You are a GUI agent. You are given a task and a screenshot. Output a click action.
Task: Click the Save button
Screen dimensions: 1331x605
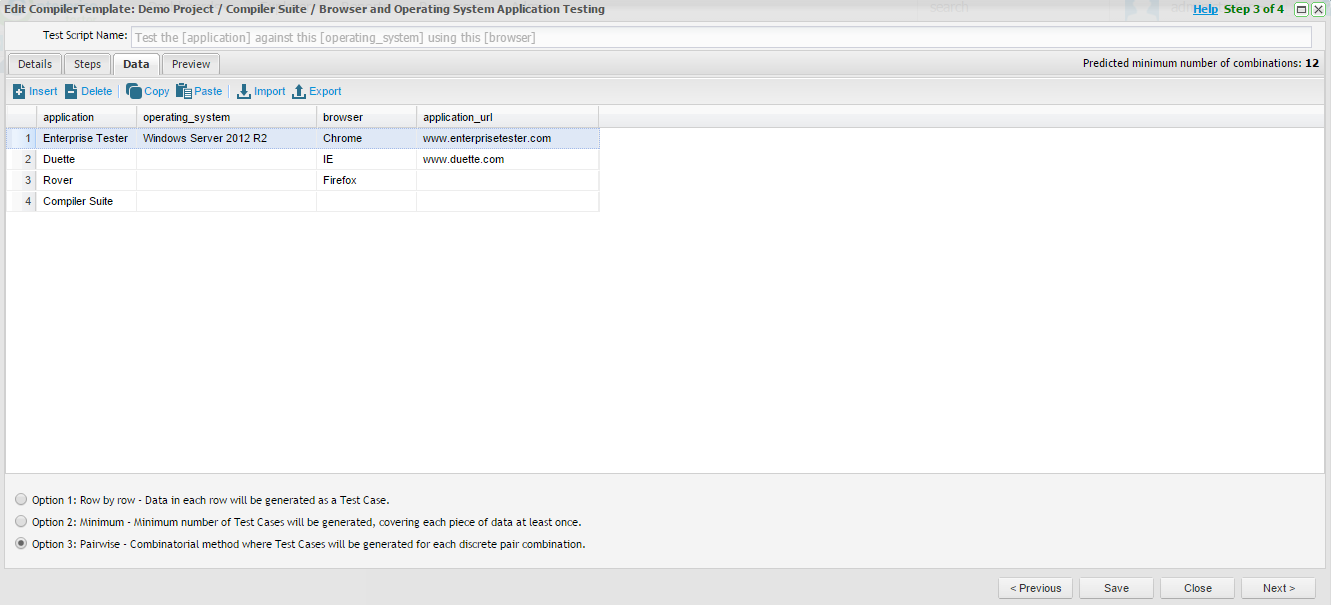1117,588
